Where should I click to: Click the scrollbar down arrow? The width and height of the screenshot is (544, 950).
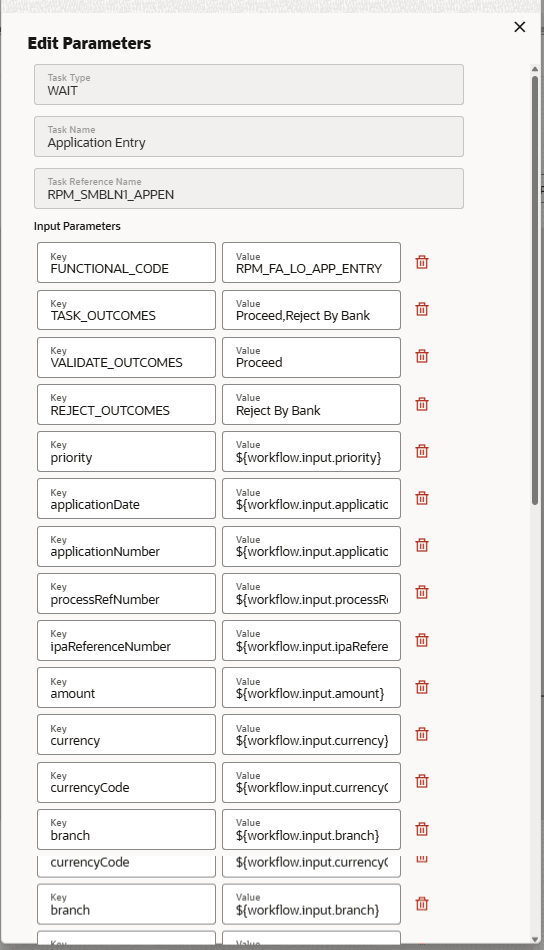535,939
